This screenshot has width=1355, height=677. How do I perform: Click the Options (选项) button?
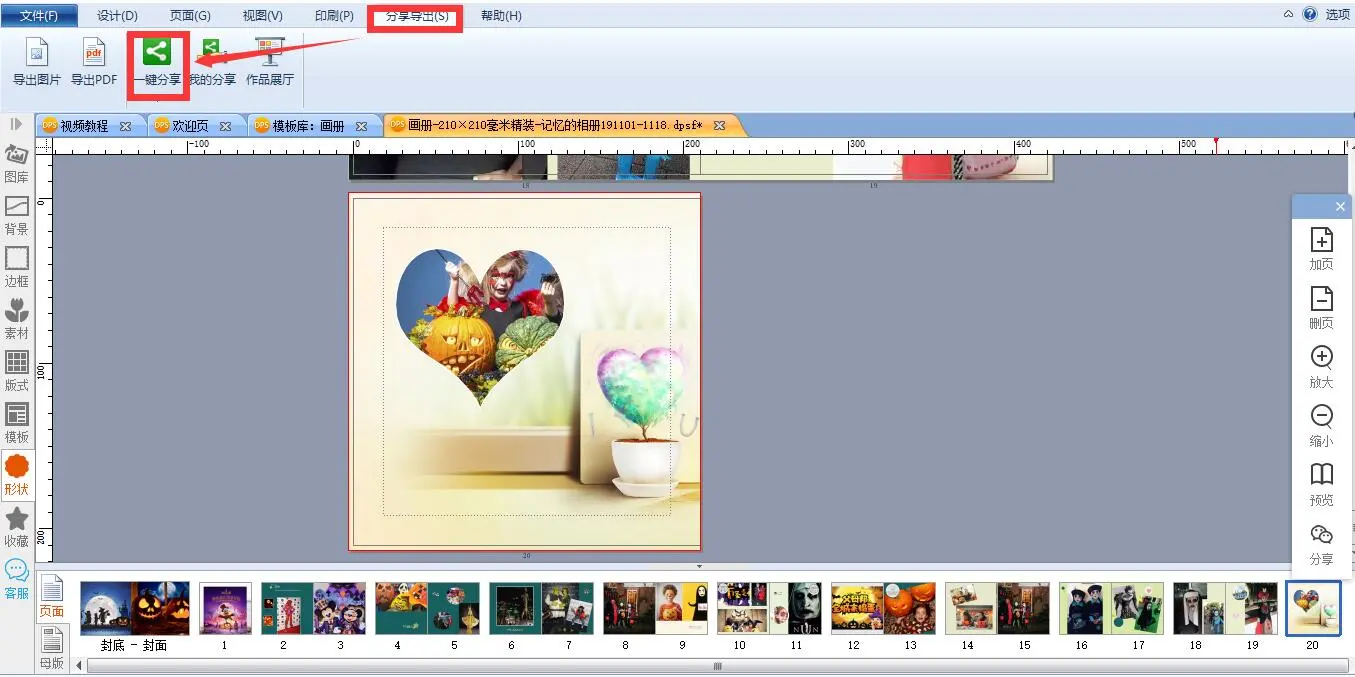(x=1337, y=15)
